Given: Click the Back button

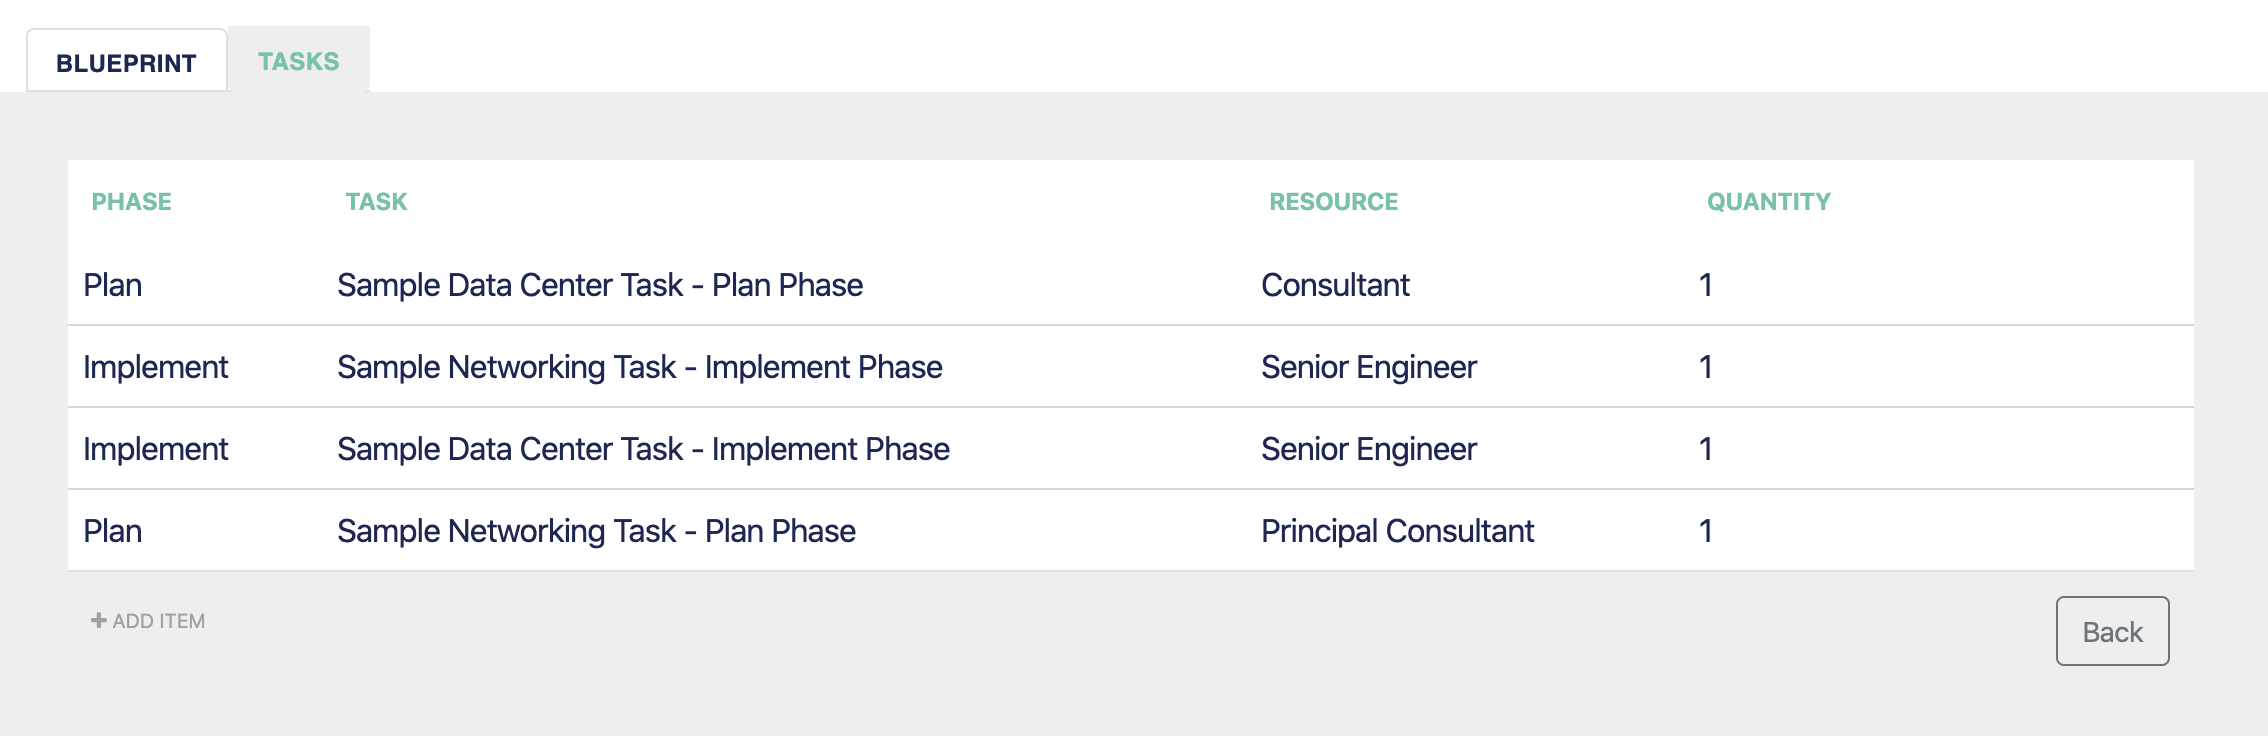Looking at the screenshot, I should tap(2112, 631).
